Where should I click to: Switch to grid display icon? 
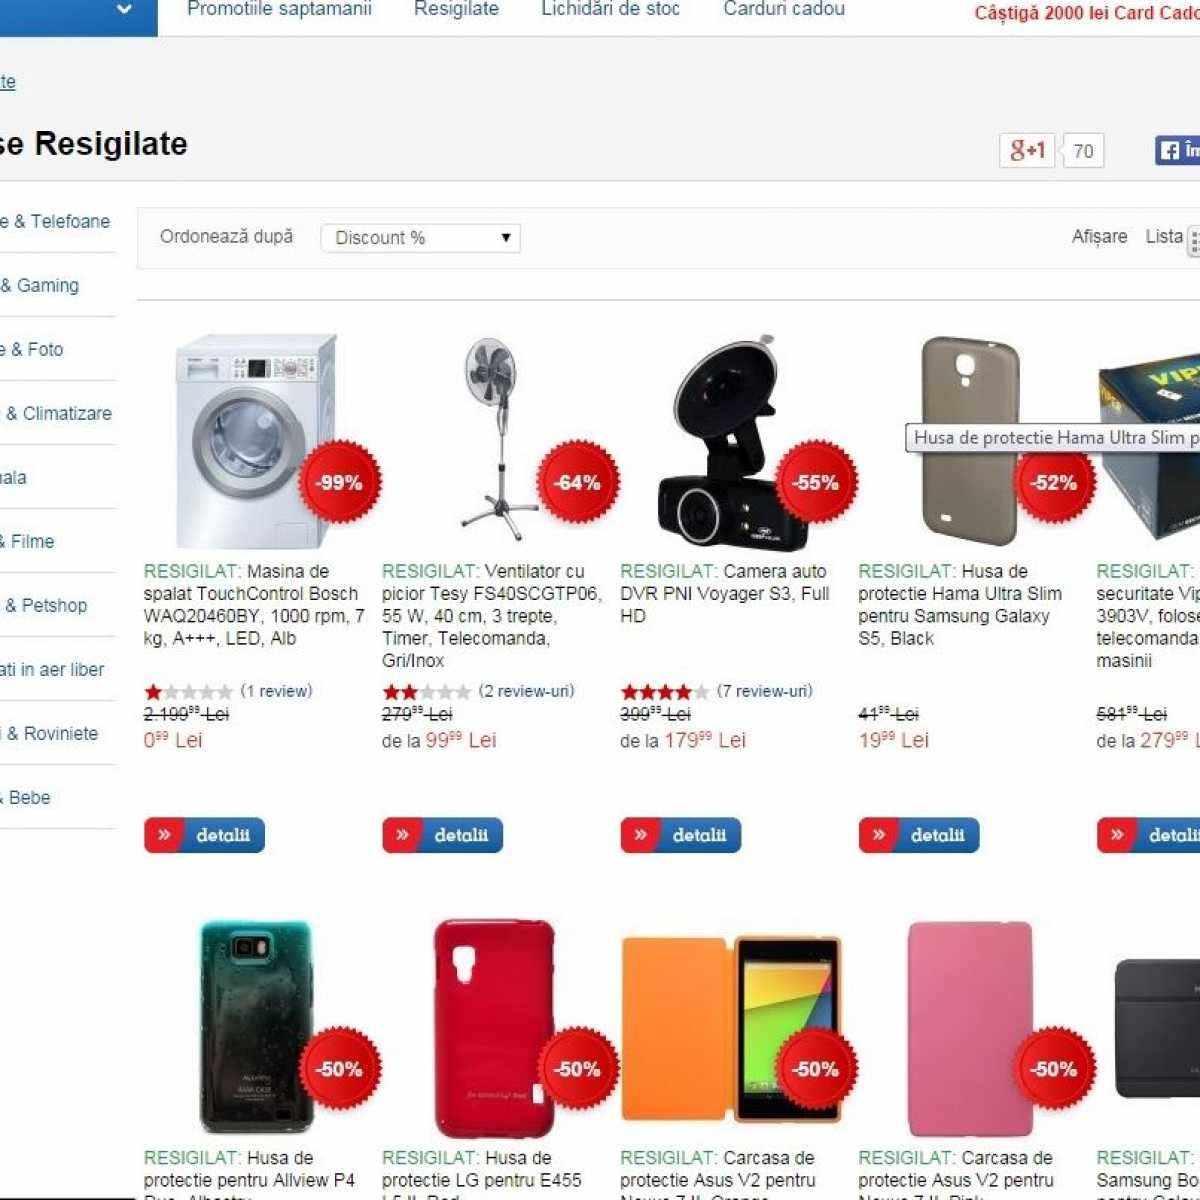1194,239
